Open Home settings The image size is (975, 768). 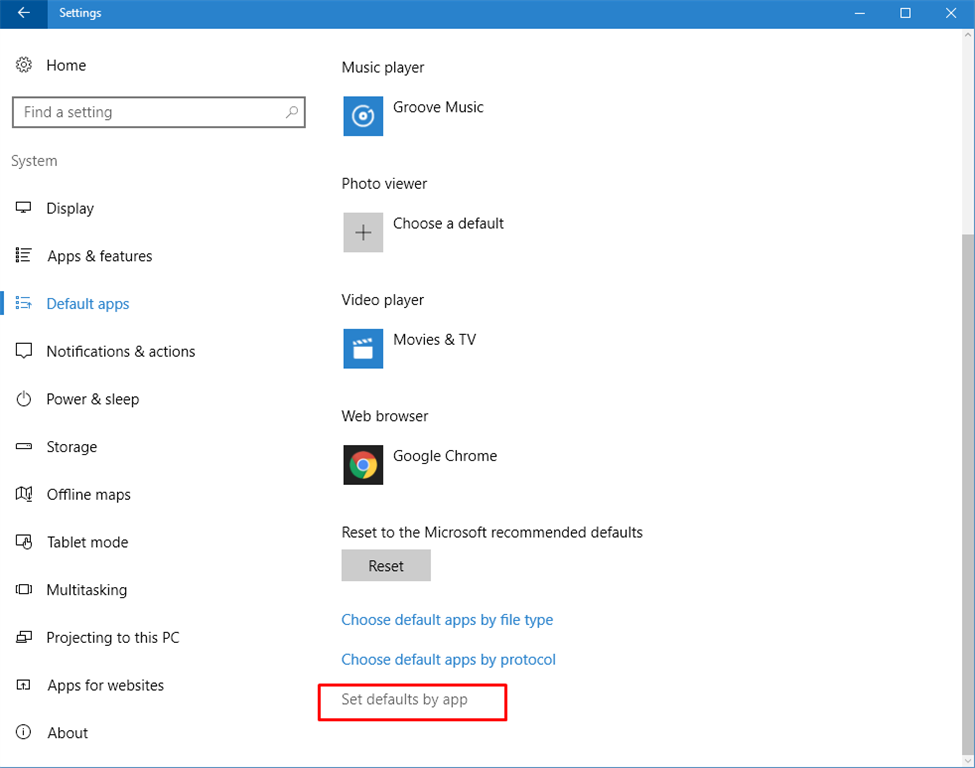(x=67, y=65)
